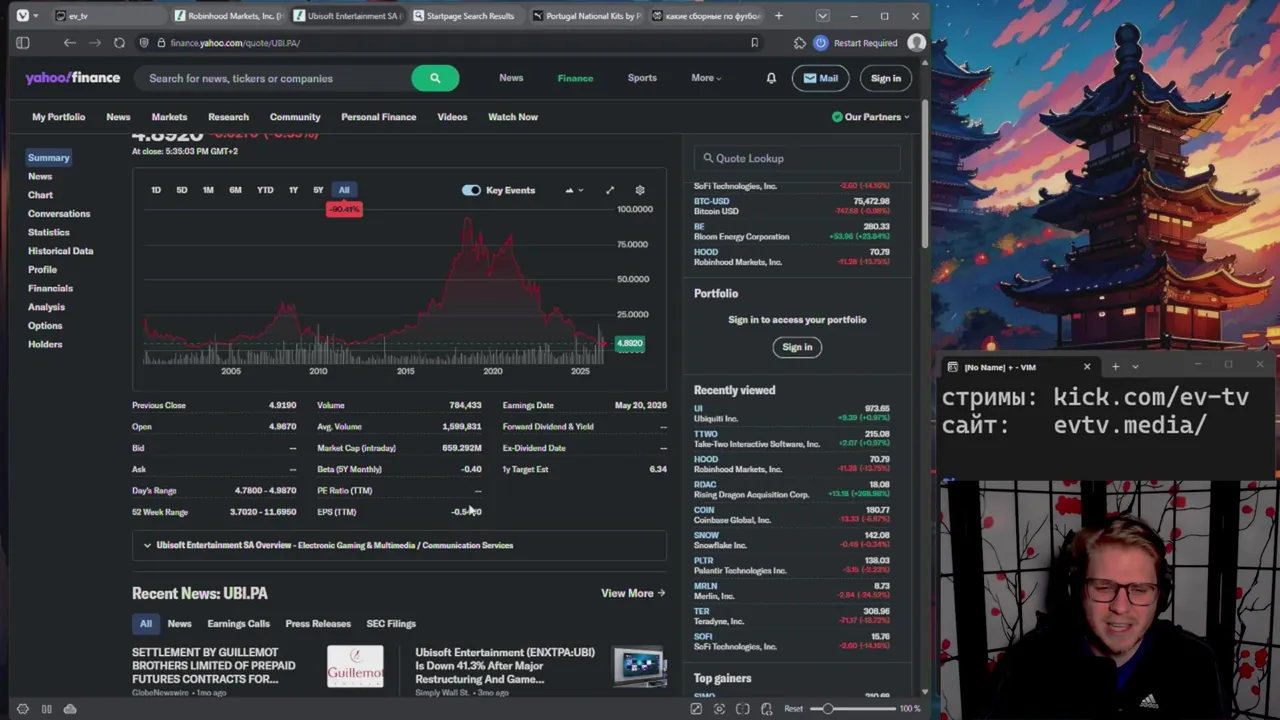Toggle the browser sidebar panel icon
The height and width of the screenshot is (720, 1280).
click(x=23, y=43)
